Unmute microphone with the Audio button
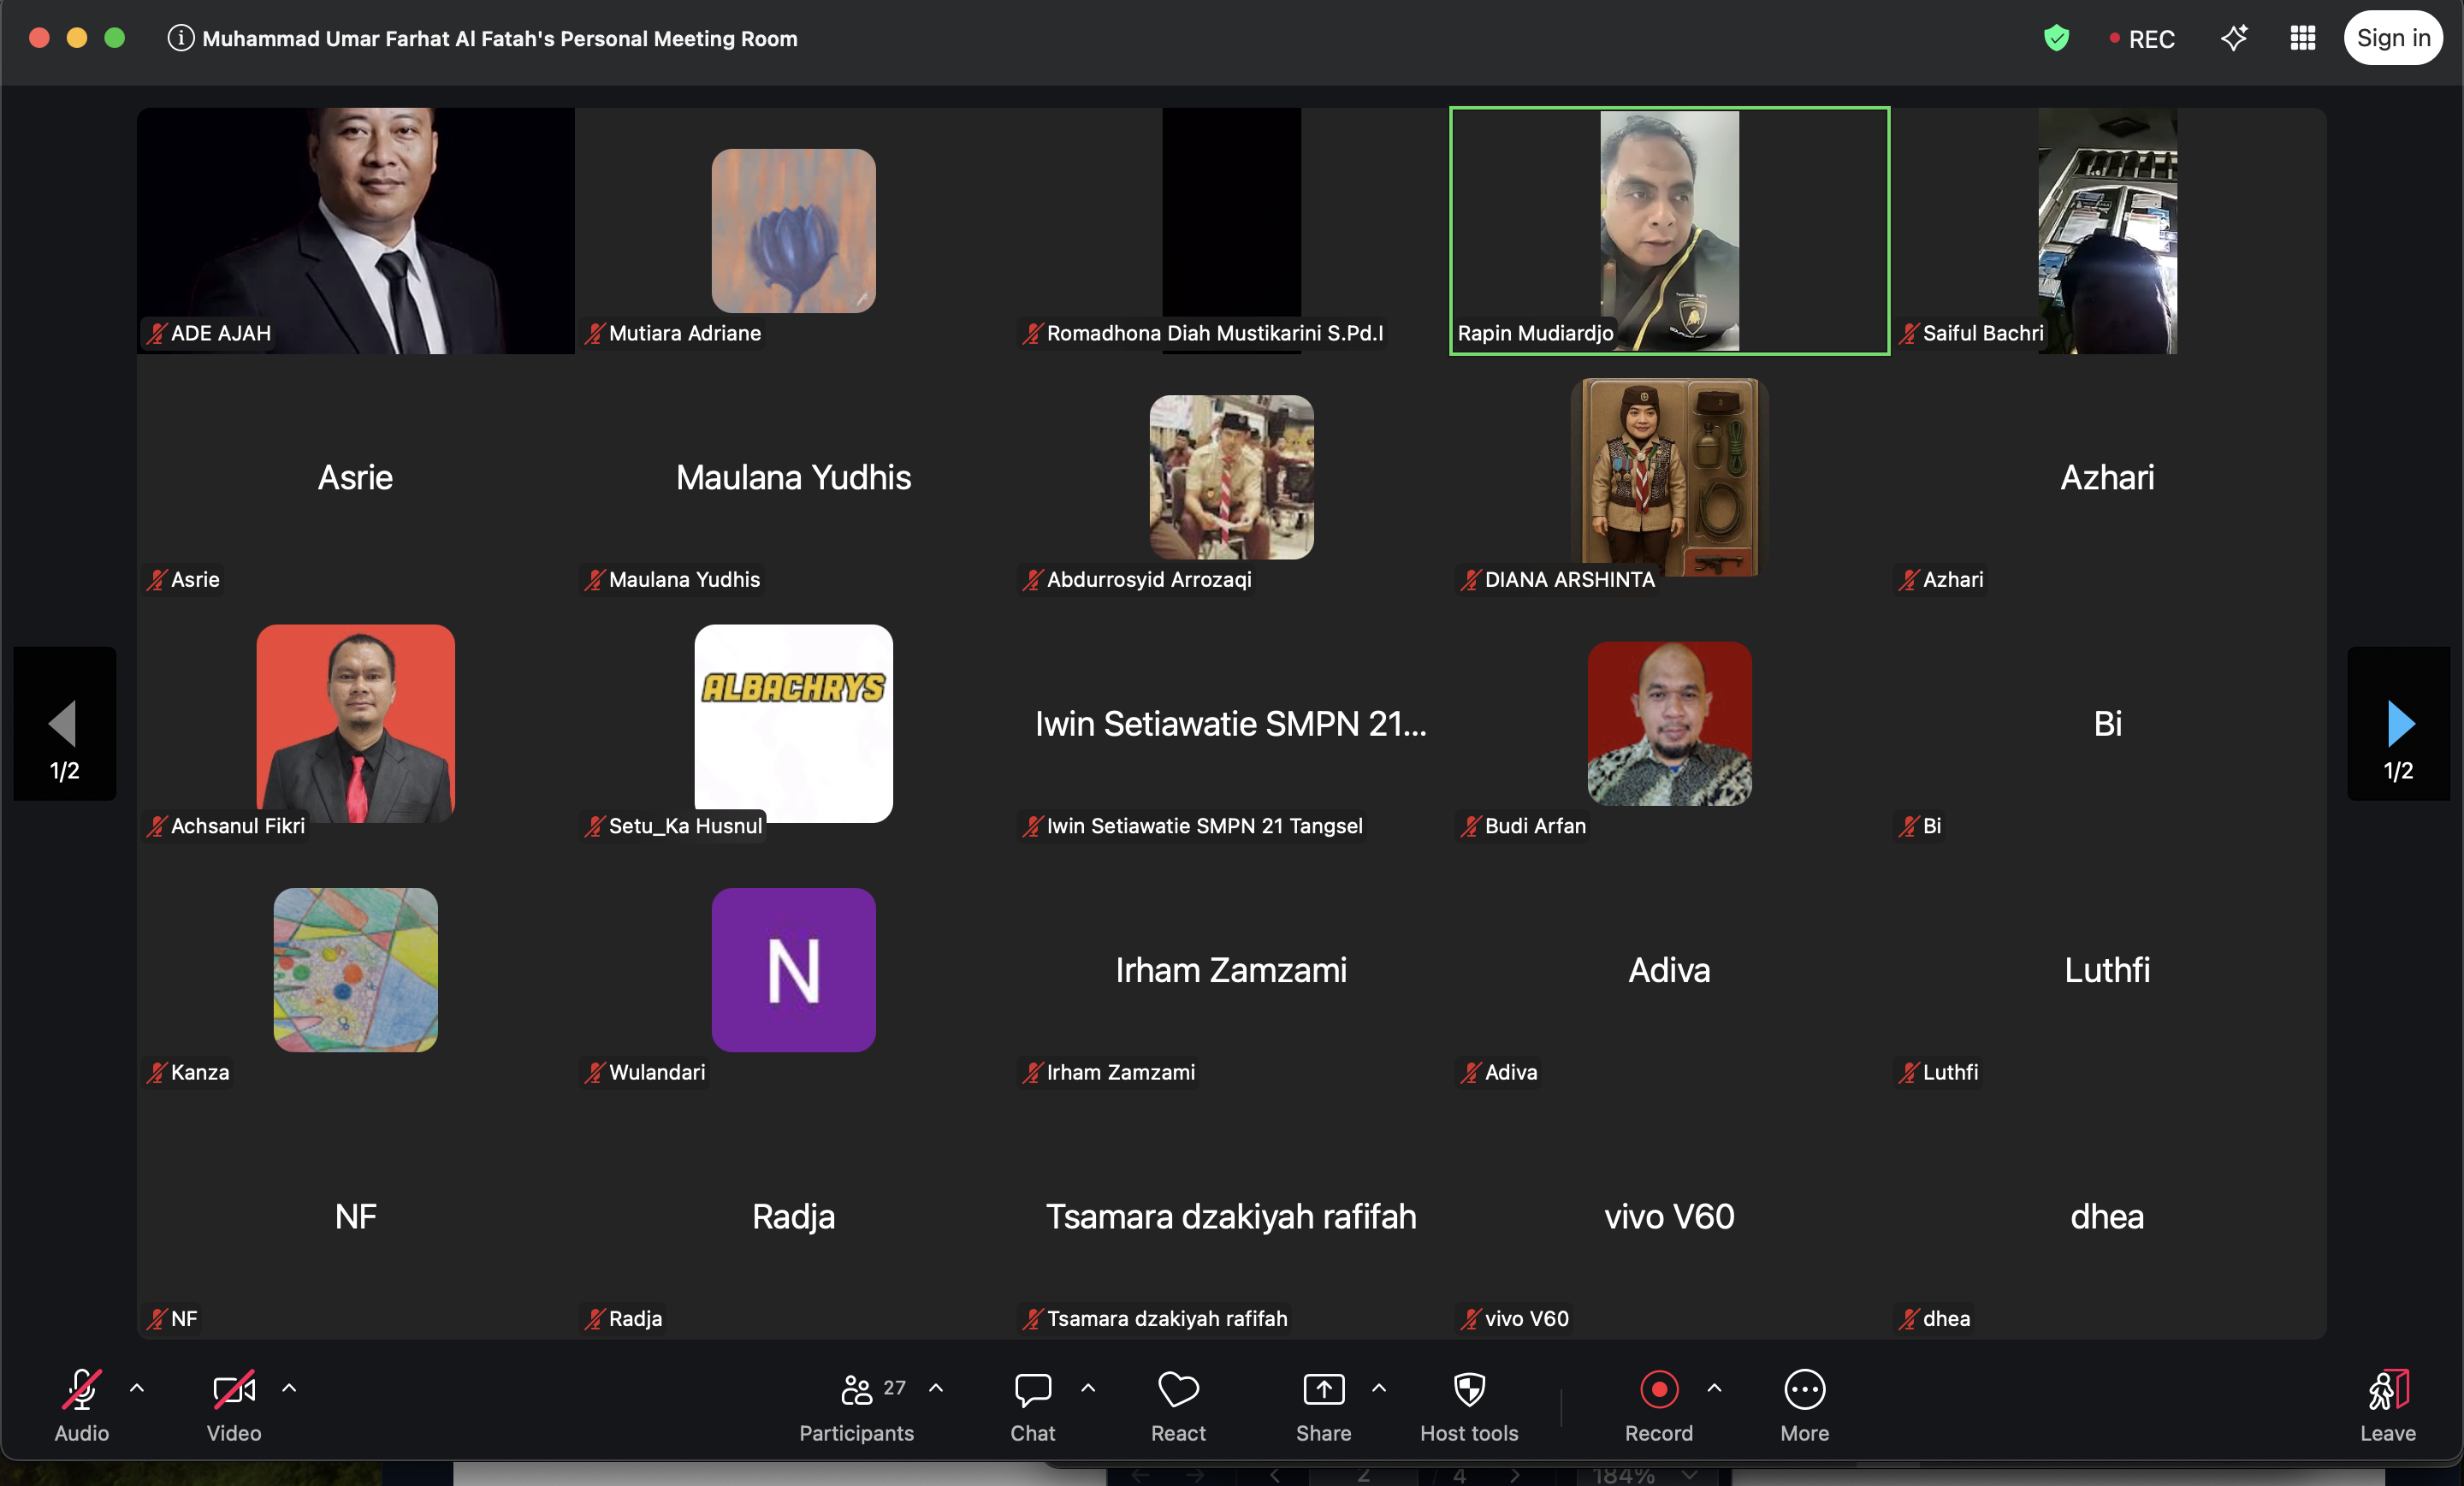Screen dimensions: 2464x1486 point(81,1391)
